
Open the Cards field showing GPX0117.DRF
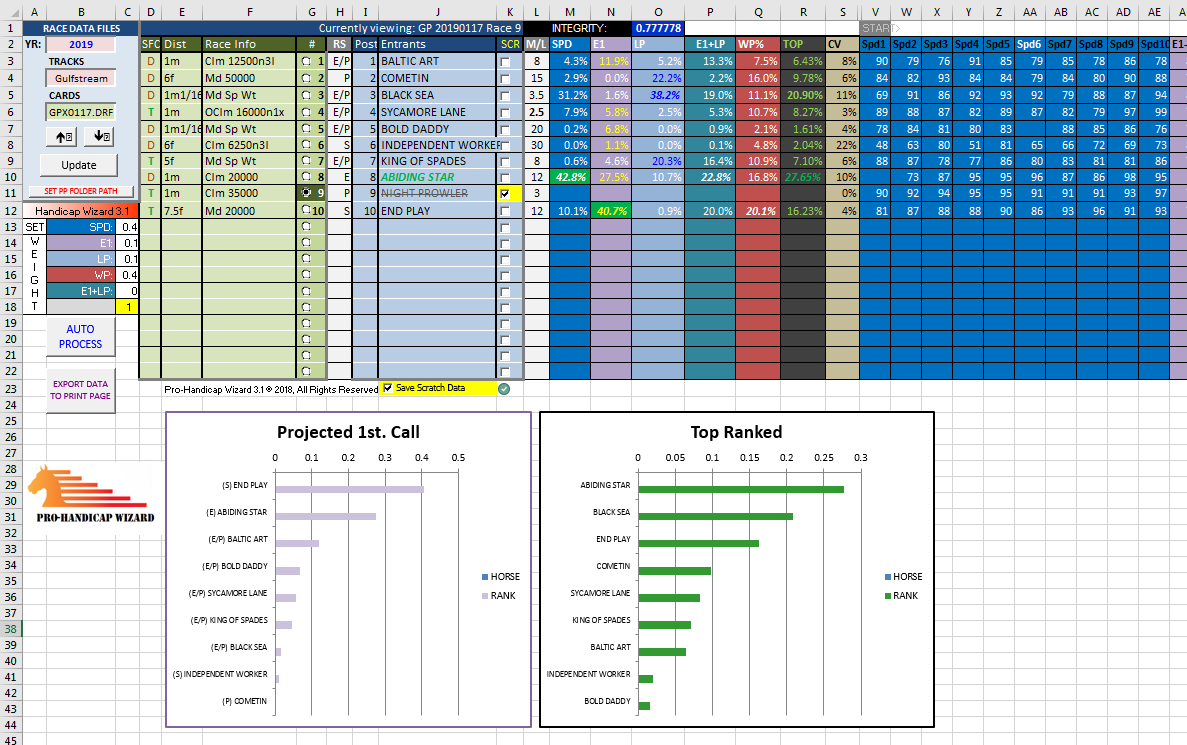(x=79, y=112)
